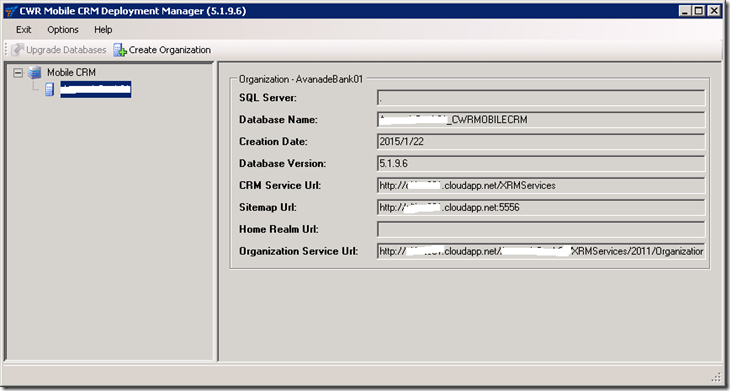Open the Options menu
Viewport: 730px width, 391px height.
(x=63, y=30)
